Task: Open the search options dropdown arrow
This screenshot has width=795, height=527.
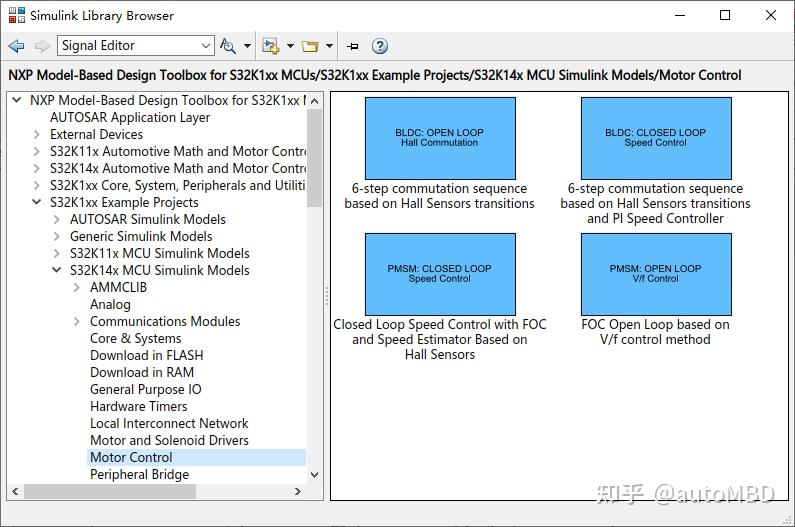Action: tap(247, 46)
